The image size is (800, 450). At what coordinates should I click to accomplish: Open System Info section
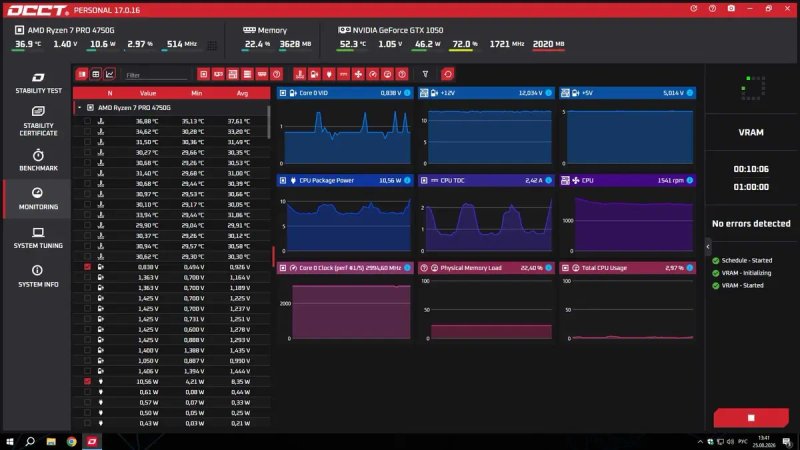pyautogui.click(x=38, y=277)
